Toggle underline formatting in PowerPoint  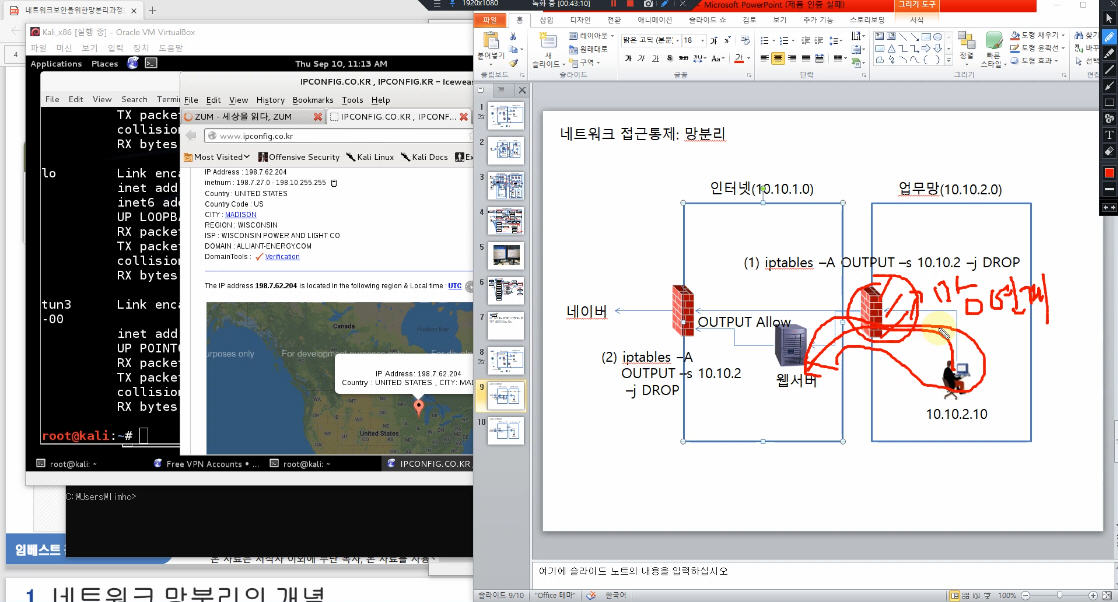click(x=655, y=58)
